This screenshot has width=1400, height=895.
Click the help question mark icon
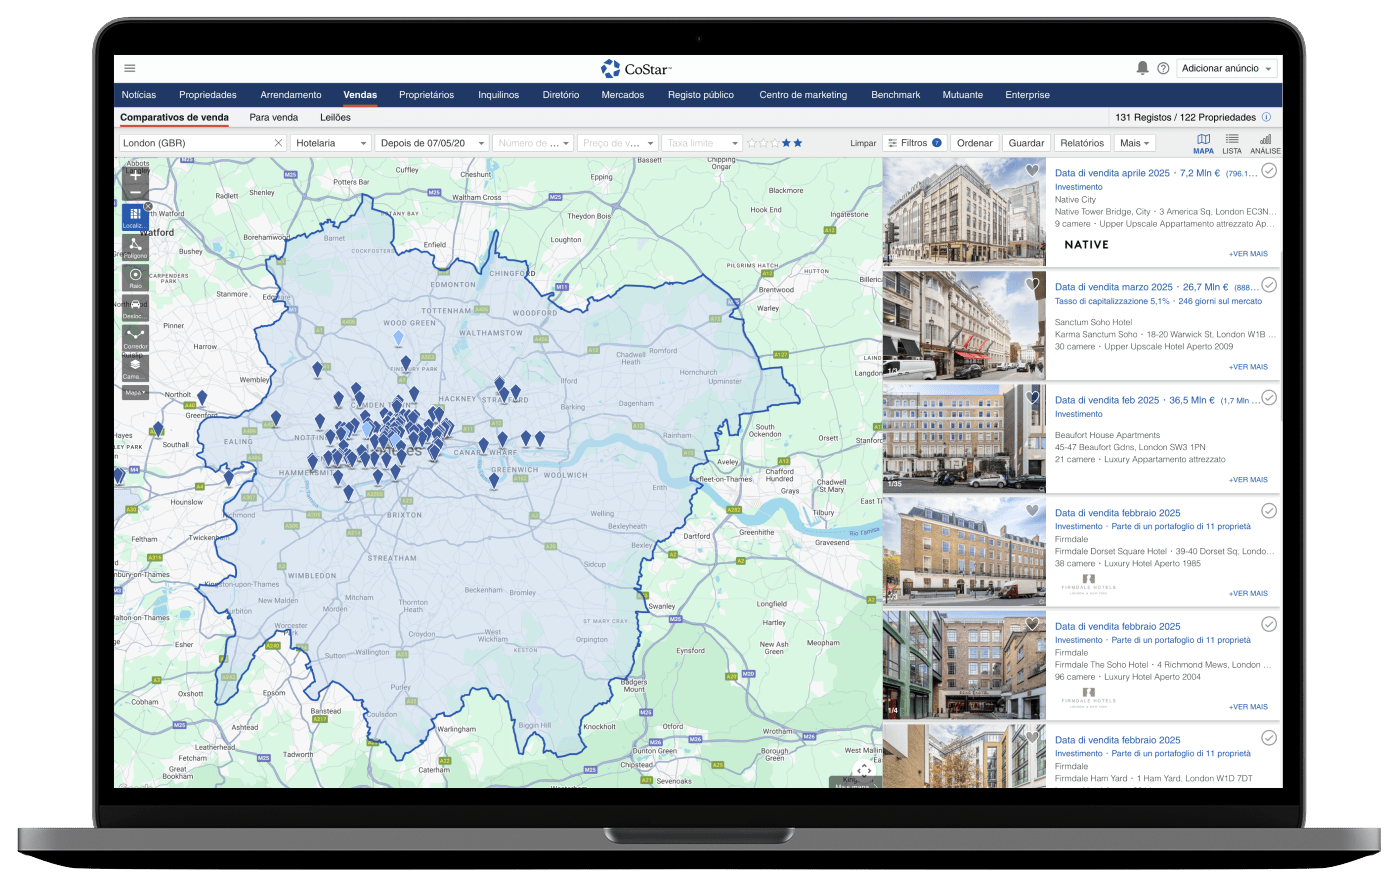pos(1163,68)
